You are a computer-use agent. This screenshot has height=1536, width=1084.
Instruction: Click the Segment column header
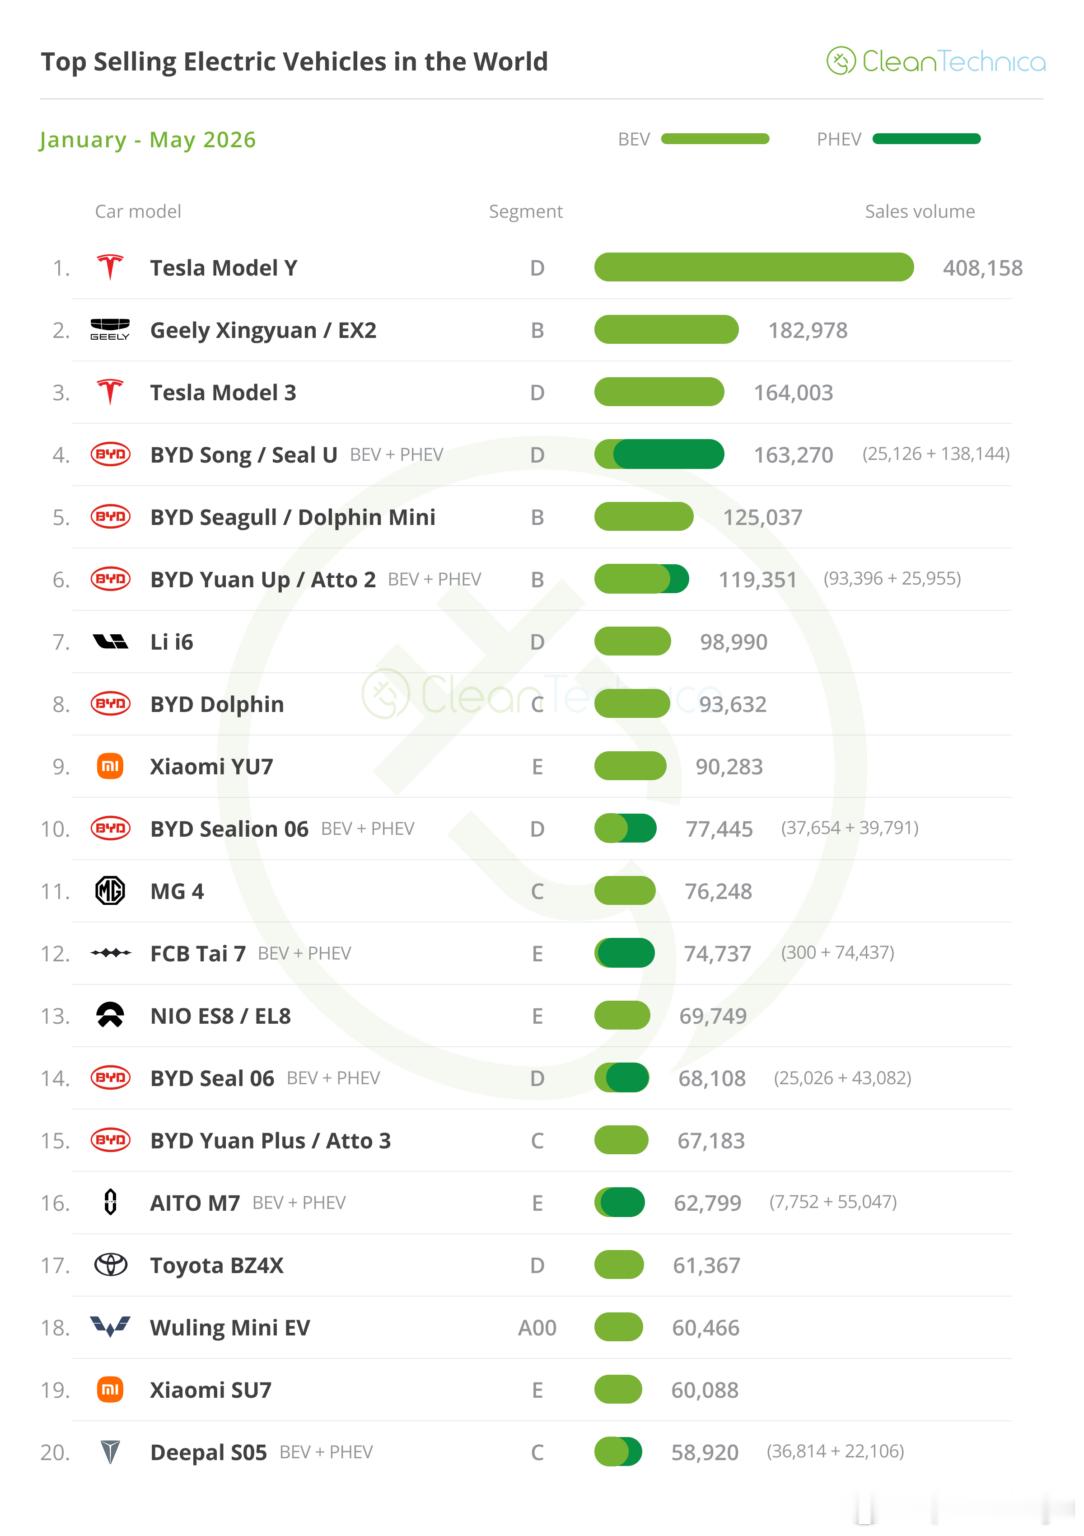click(x=526, y=211)
